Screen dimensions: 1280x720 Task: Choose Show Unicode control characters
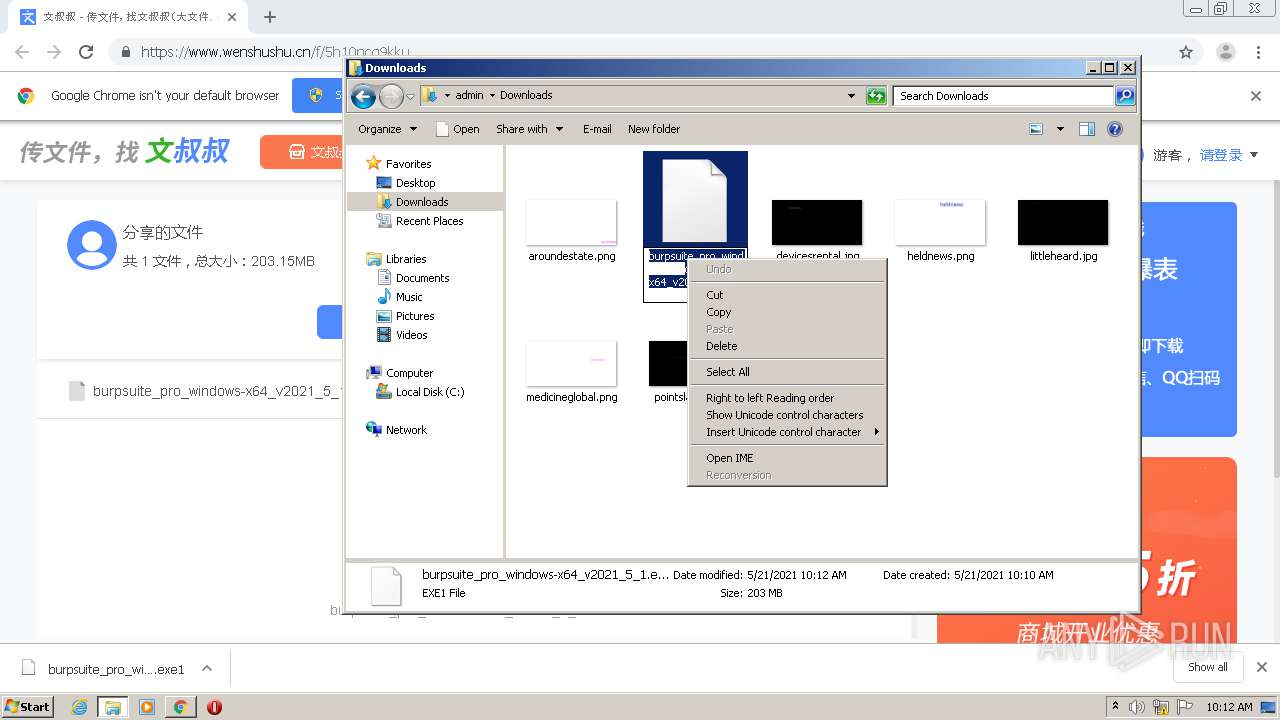click(x=787, y=415)
